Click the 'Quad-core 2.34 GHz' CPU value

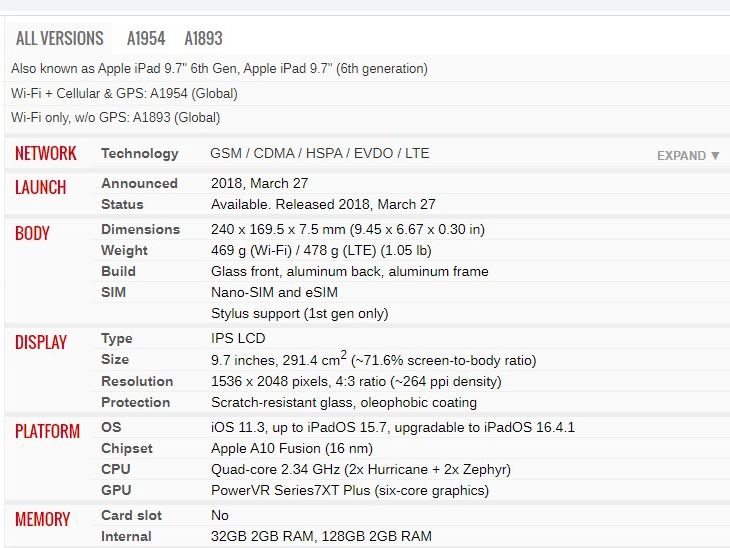pyautogui.click(x=361, y=469)
